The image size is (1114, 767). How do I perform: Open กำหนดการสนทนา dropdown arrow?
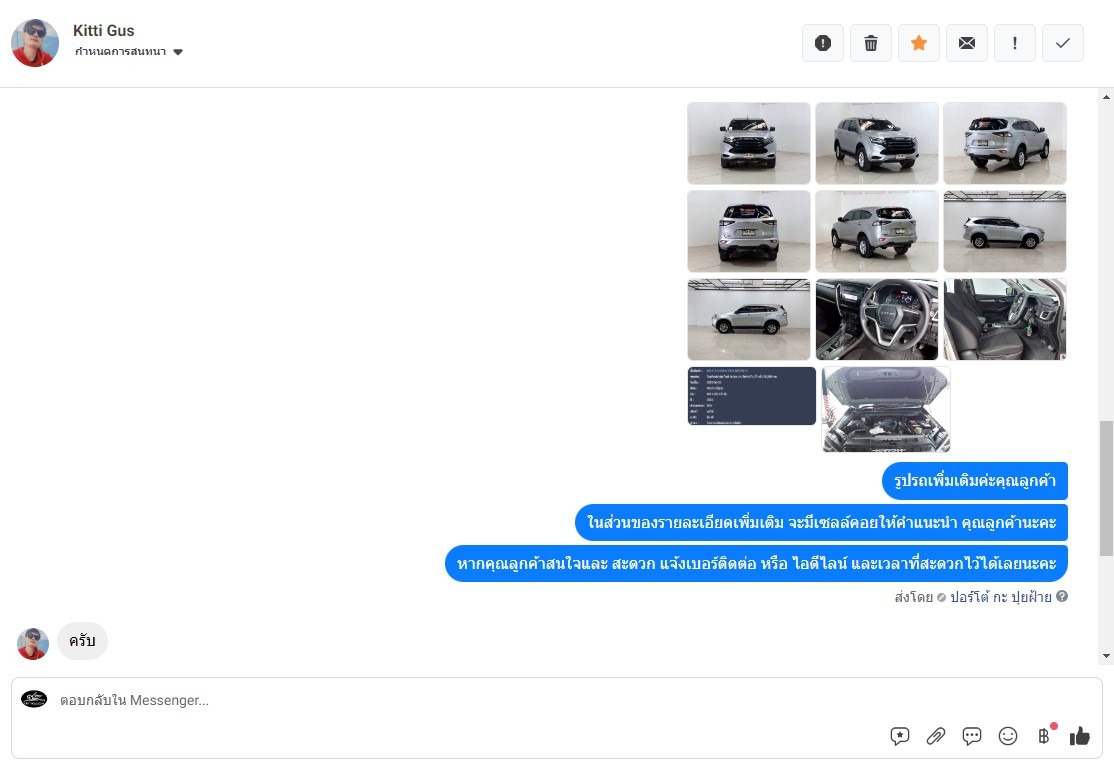(178, 52)
